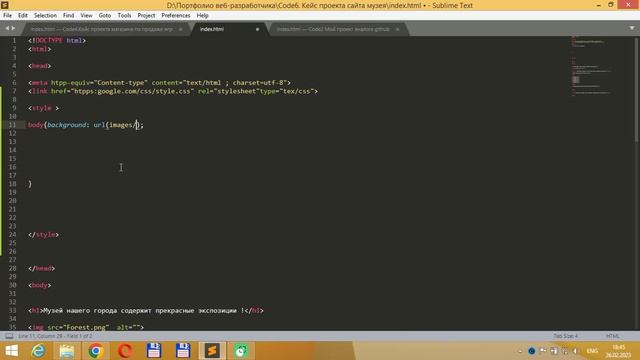This screenshot has width=640, height=360.
Task: Click status bar text Line 11, Column 28
Action: [x=56, y=336]
